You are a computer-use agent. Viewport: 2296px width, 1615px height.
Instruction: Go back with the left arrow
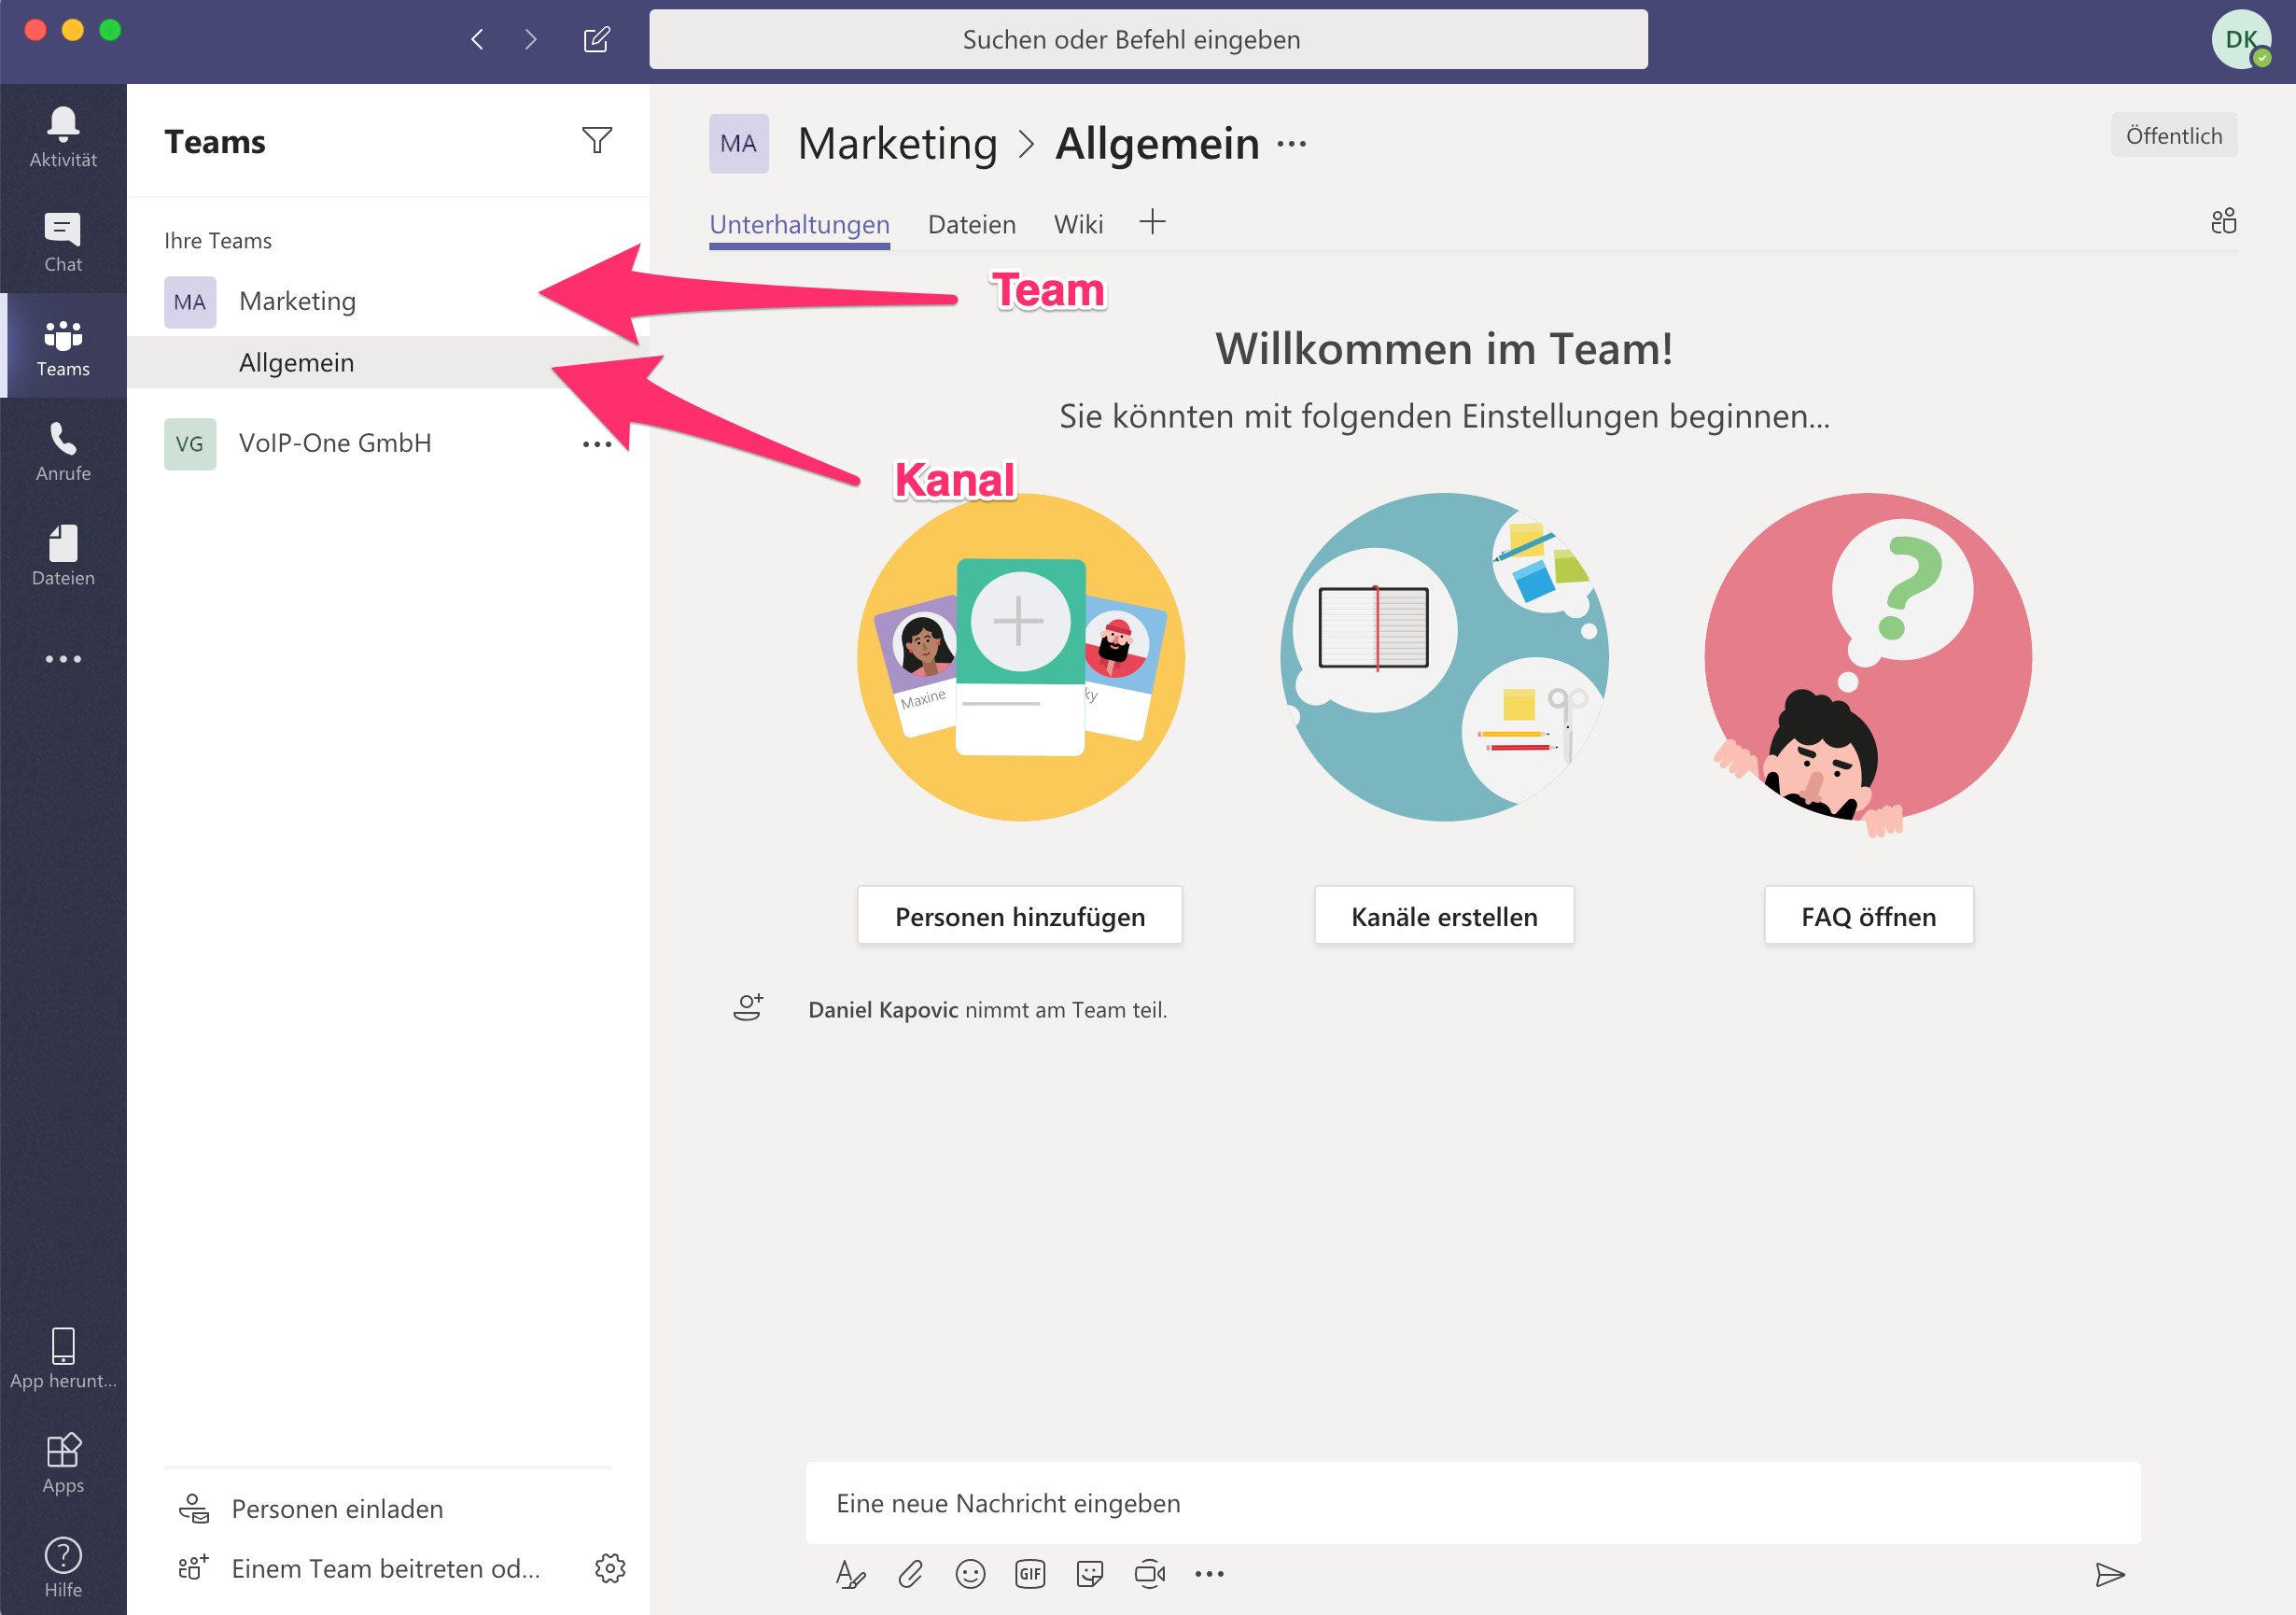pyautogui.click(x=477, y=39)
